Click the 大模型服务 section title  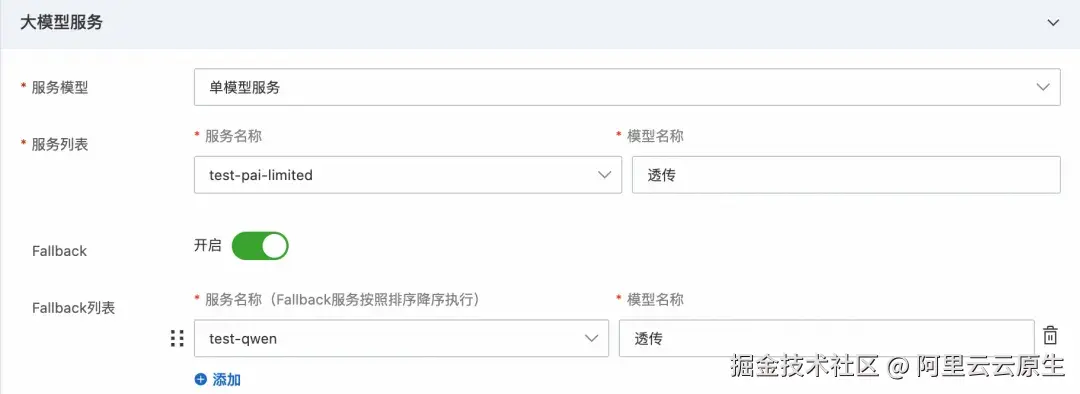[61, 23]
